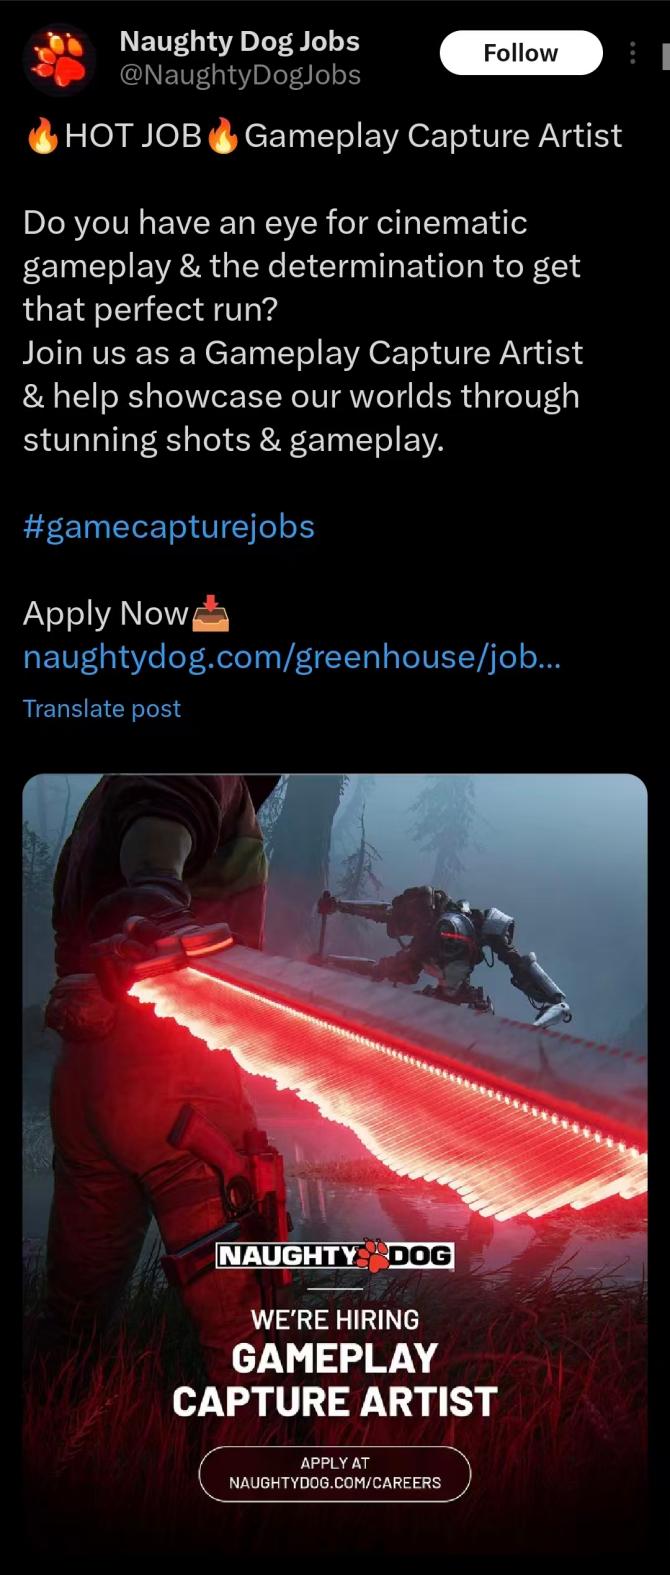Open the #gamecapturejobs hashtag
The width and height of the screenshot is (670, 1575).
tap(169, 527)
